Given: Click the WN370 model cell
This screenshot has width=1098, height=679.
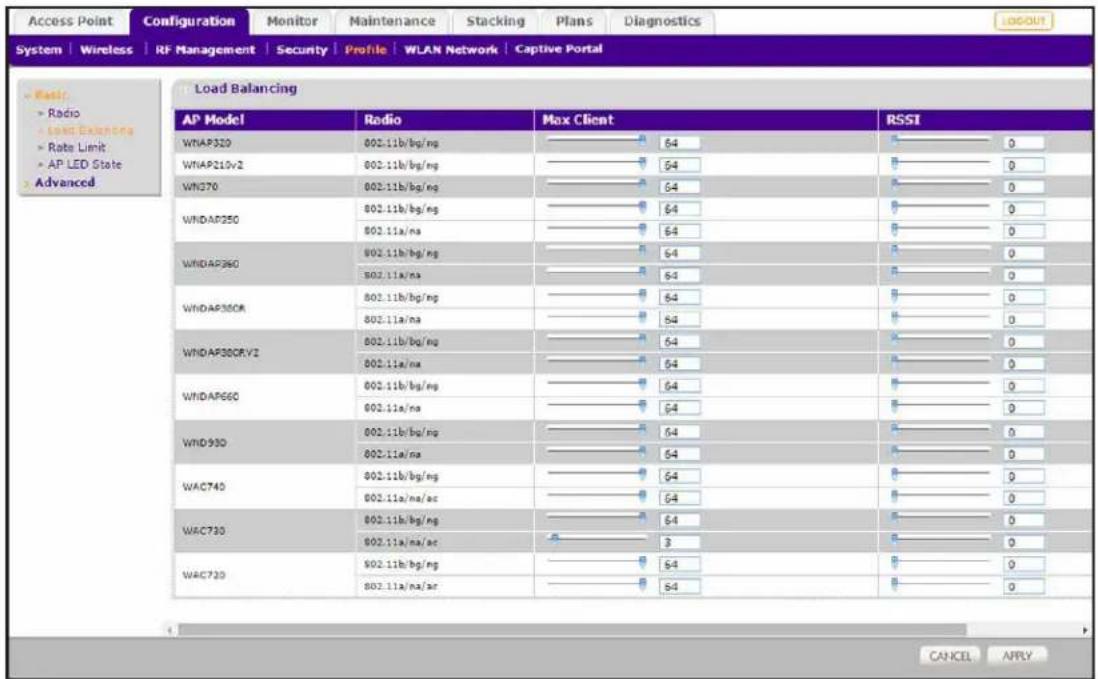Looking at the screenshot, I should coord(265,187).
